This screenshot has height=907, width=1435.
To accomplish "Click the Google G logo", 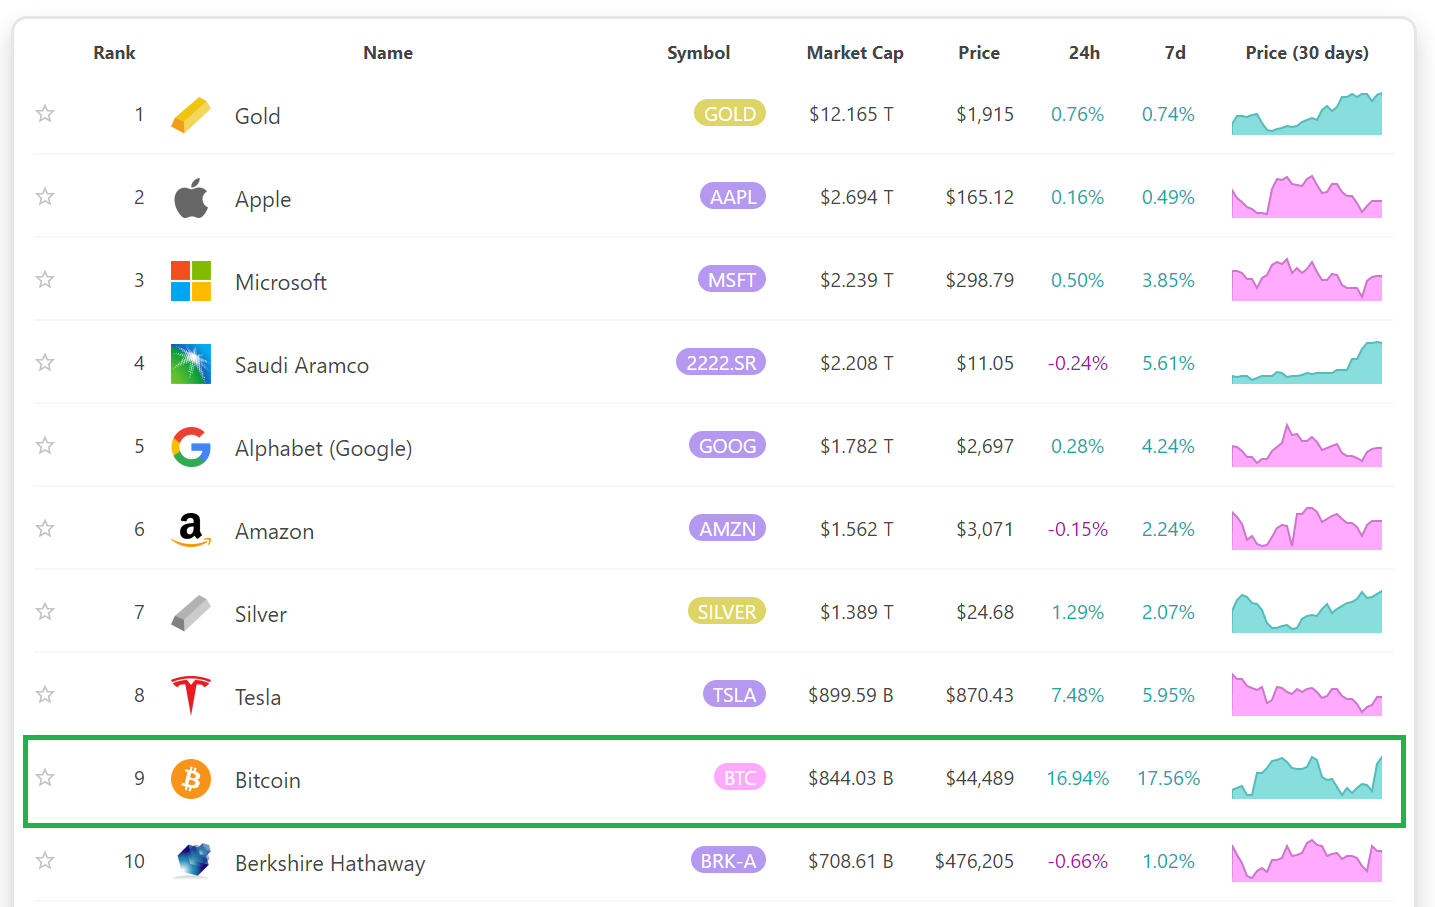I will [x=191, y=447].
